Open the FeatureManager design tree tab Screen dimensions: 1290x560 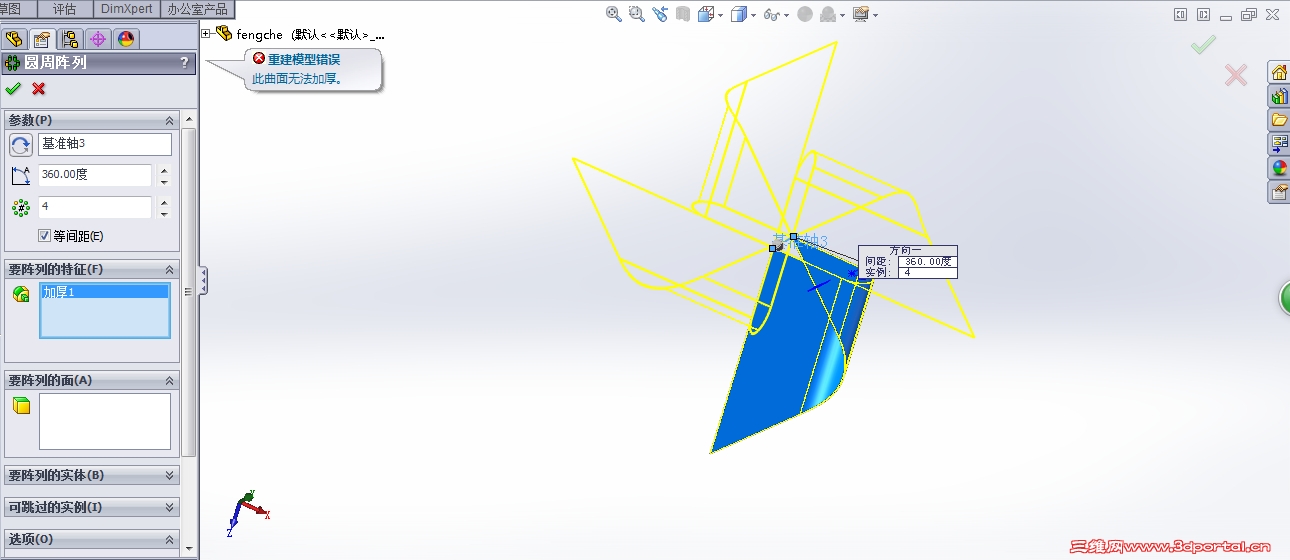[x=14, y=39]
